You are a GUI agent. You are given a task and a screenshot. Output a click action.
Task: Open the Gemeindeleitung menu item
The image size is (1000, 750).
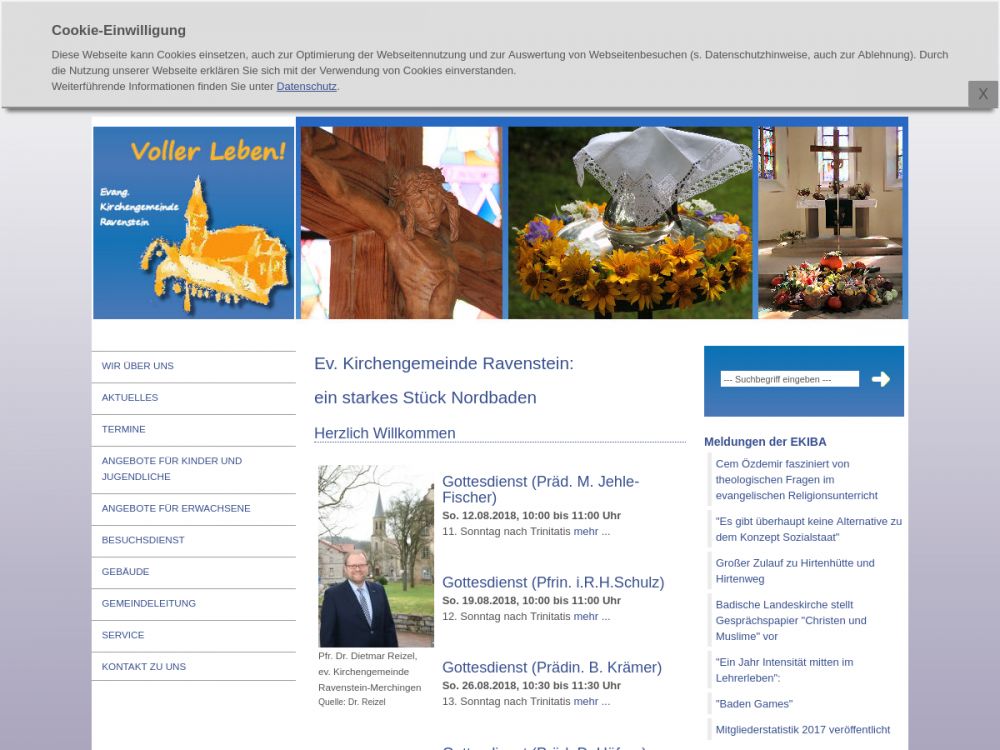click(149, 603)
